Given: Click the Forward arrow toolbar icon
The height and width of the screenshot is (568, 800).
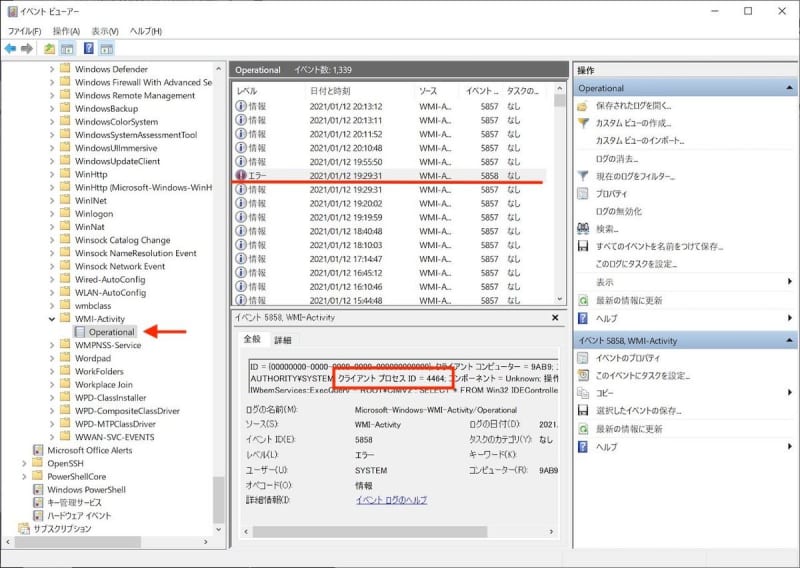Looking at the screenshot, I should (x=27, y=48).
